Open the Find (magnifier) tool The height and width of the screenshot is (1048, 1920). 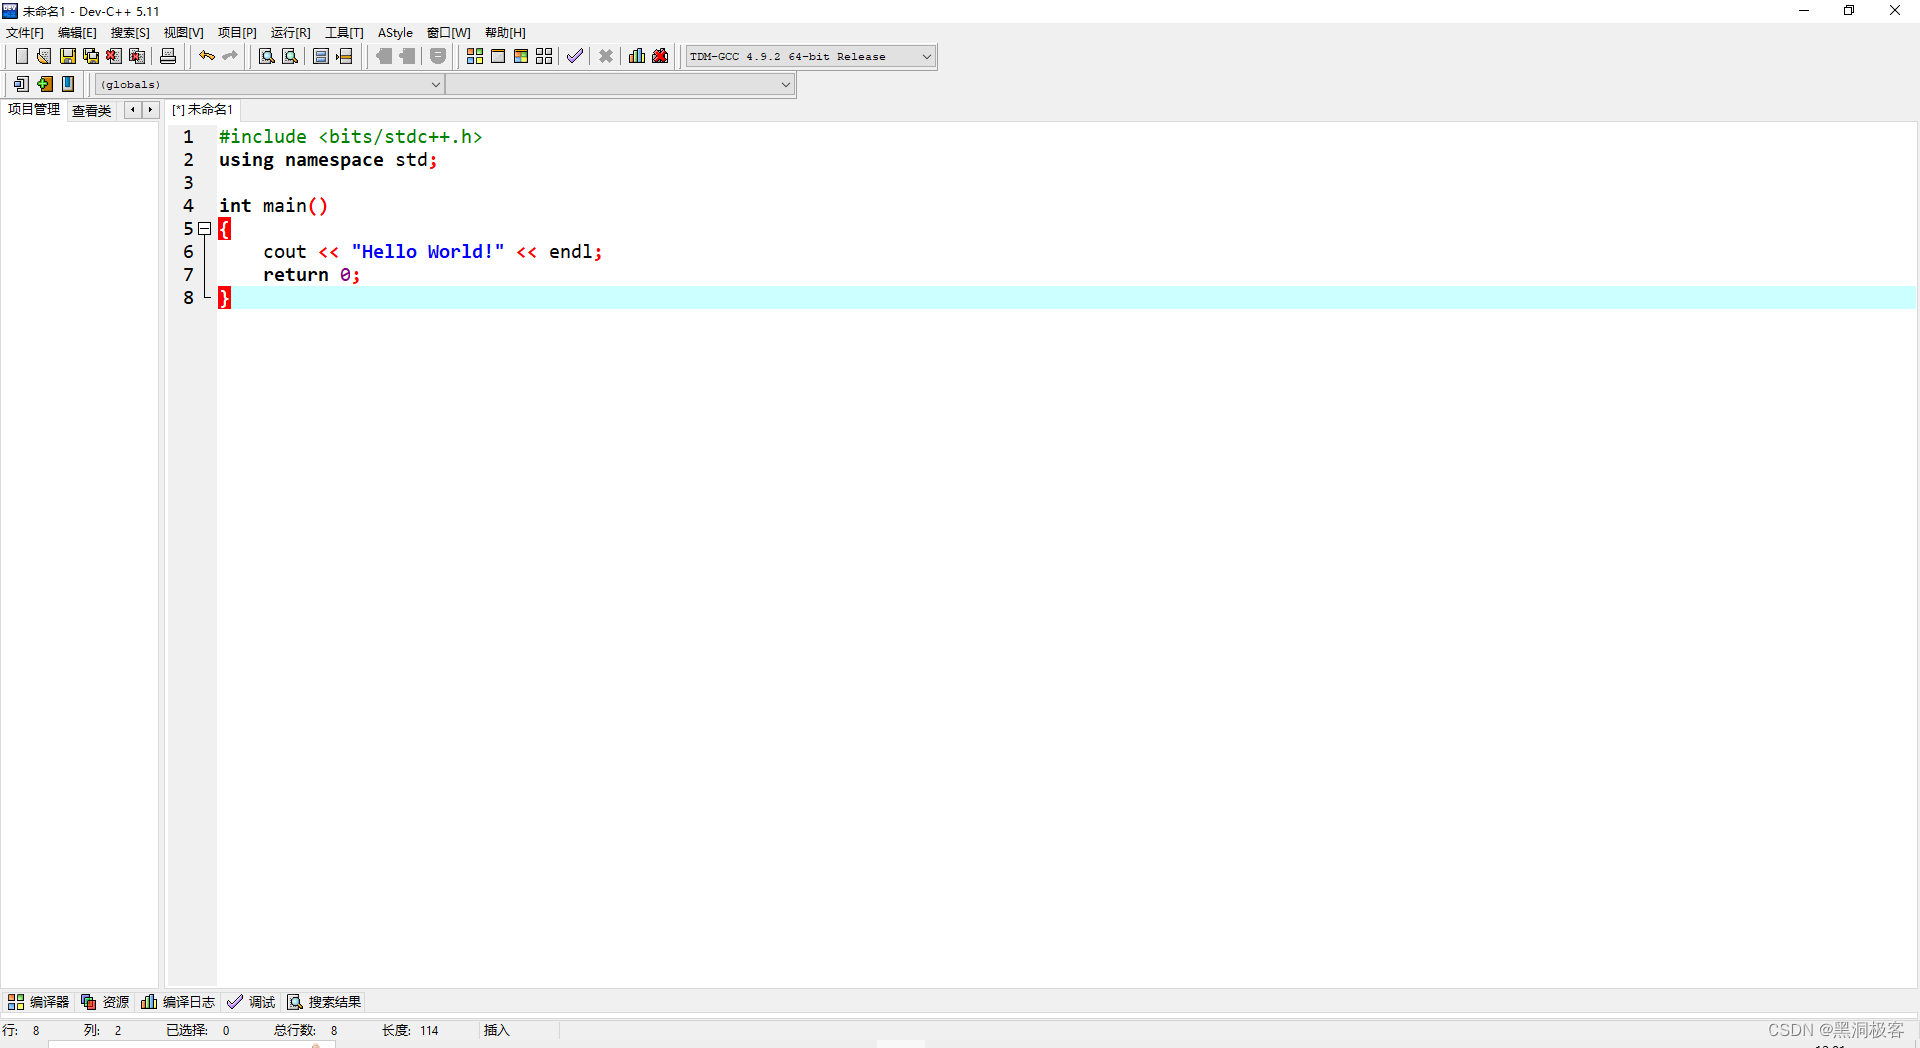267,56
